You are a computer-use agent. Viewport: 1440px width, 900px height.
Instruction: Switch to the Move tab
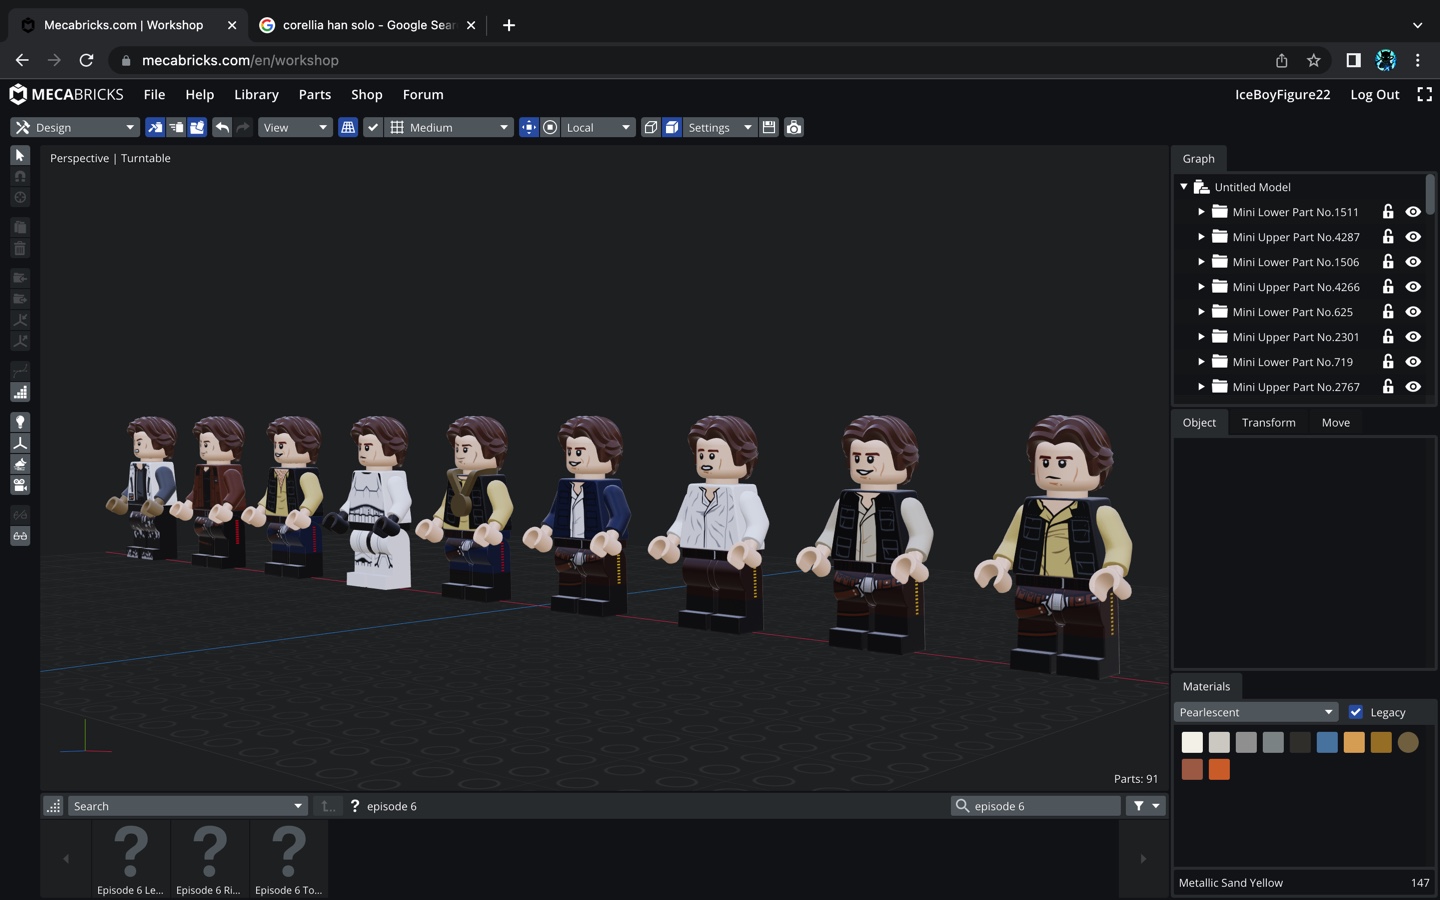click(1335, 422)
